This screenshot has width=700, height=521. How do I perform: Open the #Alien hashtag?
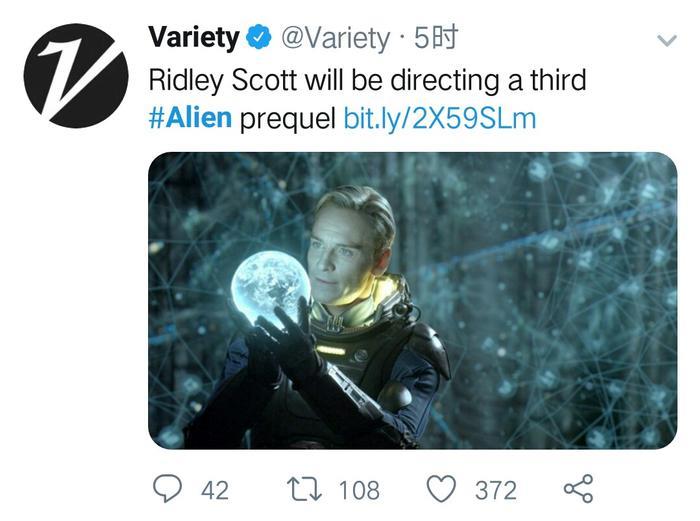click(x=190, y=118)
